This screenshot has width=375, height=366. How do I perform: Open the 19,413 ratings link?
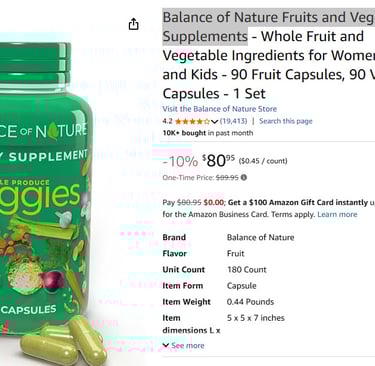pyautogui.click(x=233, y=121)
